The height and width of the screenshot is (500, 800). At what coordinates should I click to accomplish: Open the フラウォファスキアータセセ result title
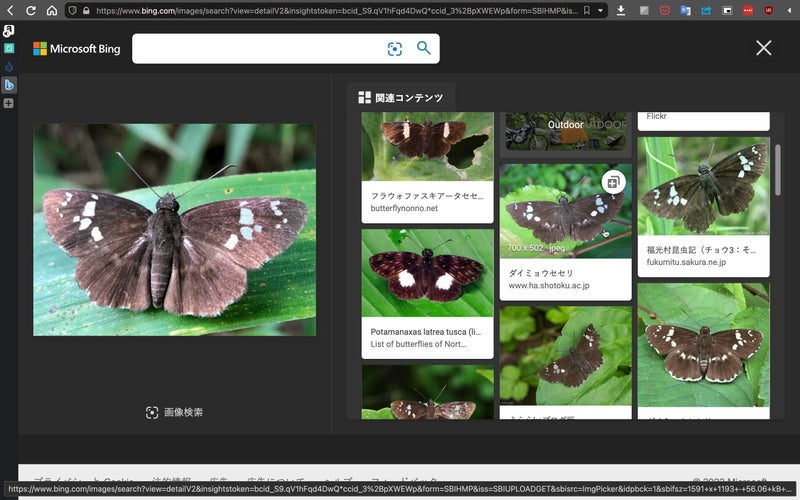[x=427, y=195]
